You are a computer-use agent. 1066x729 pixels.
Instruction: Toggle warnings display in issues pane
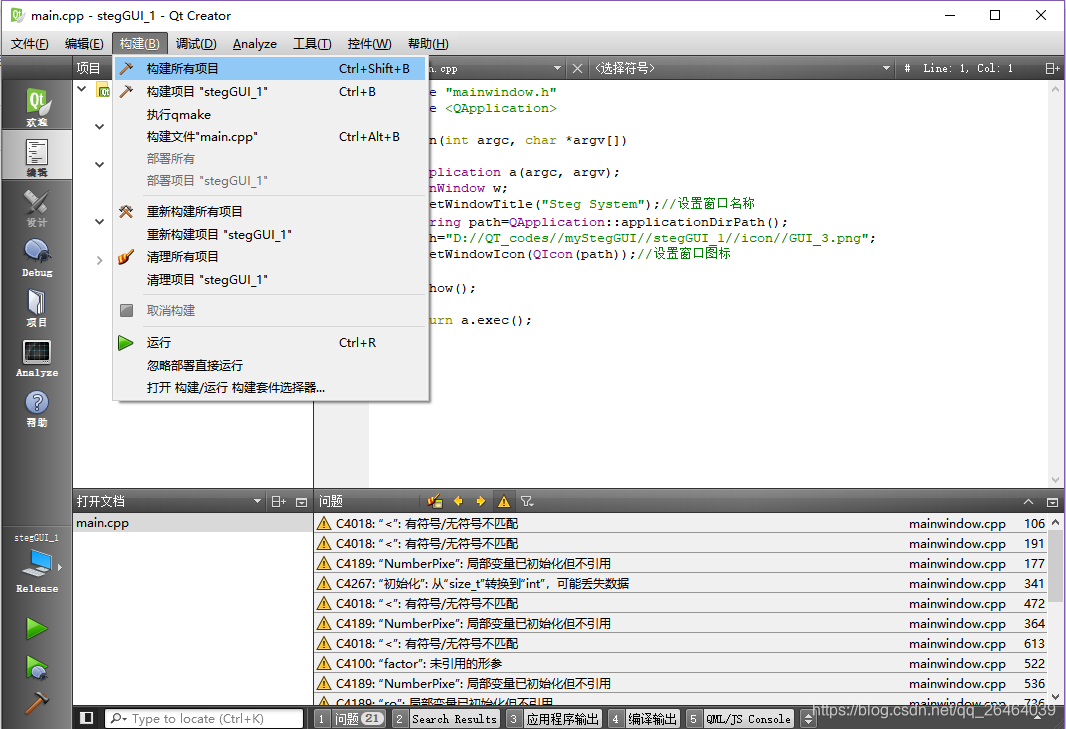click(x=504, y=501)
